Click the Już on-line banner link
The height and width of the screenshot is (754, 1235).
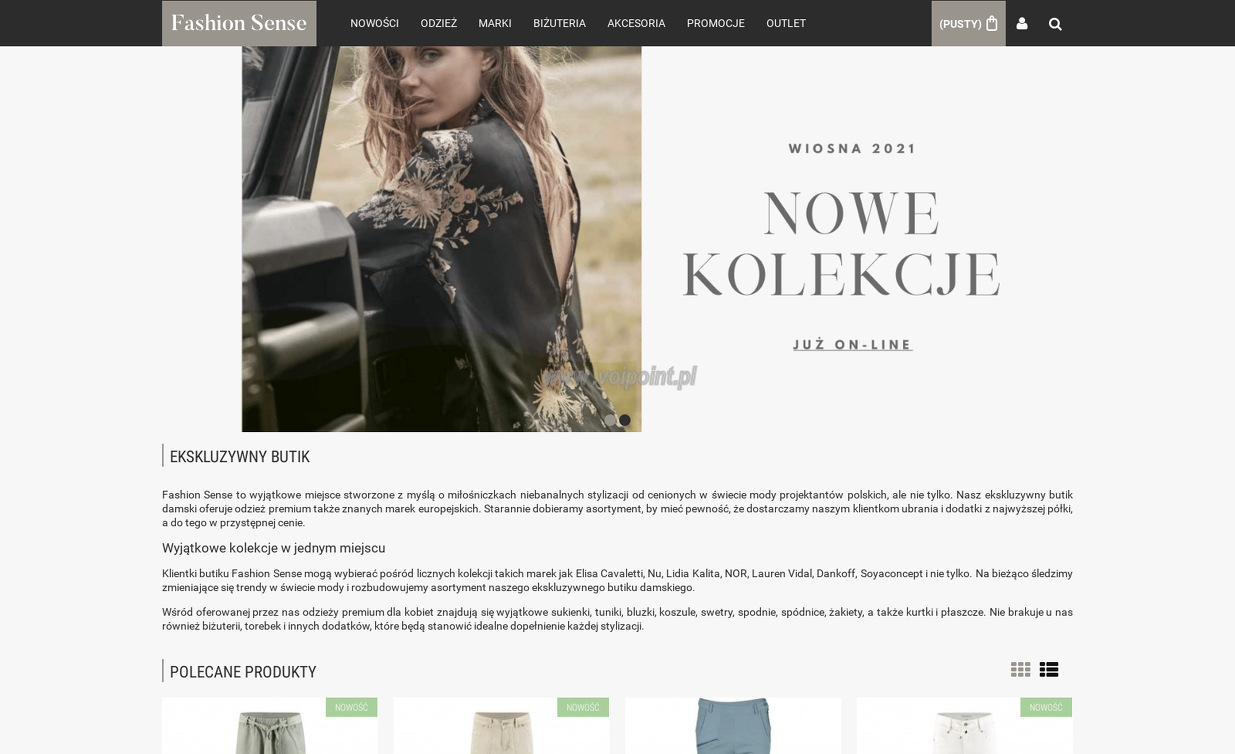pos(852,345)
